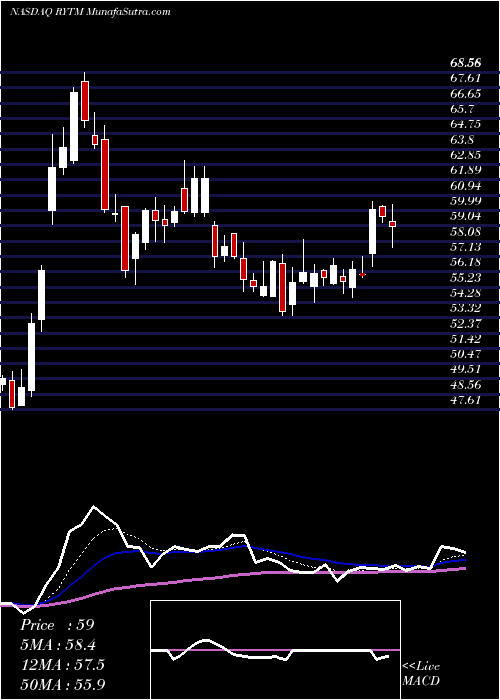Viewport: 500px width, 700px height.
Task: Click the 60.94 price axis label
Action: tap(466, 186)
